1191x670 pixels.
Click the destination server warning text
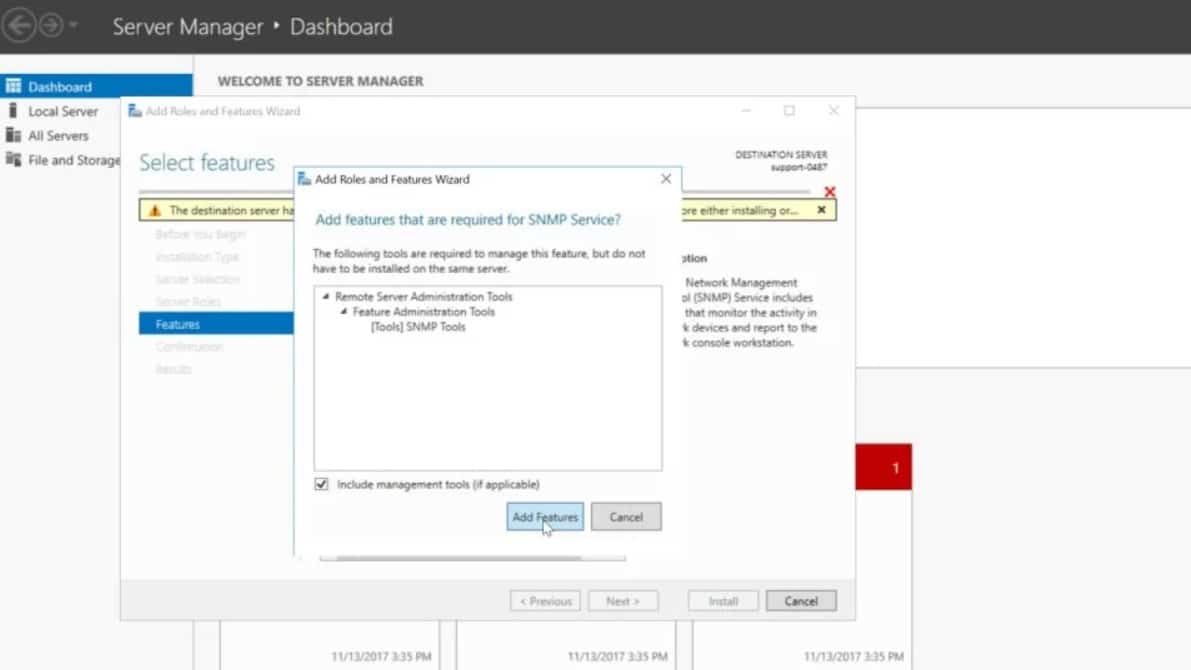click(x=231, y=210)
